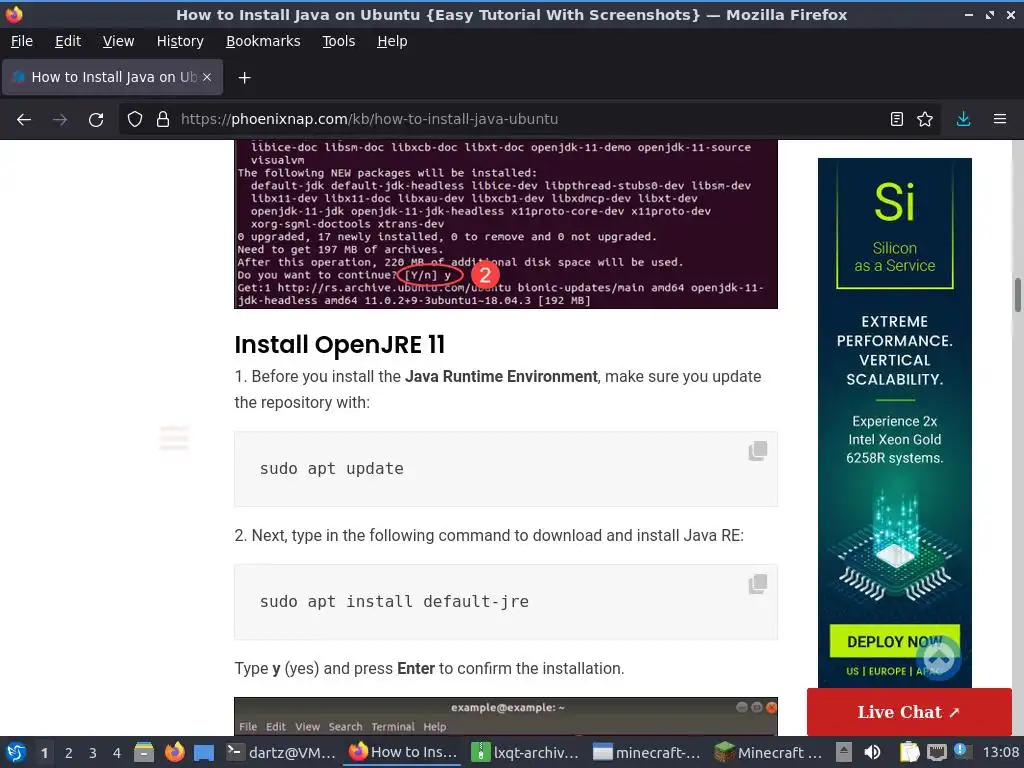Viewport: 1024px width, 768px height.
Task: Open update notification tray icon
Action: pyautogui.click(x=963, y=751)
